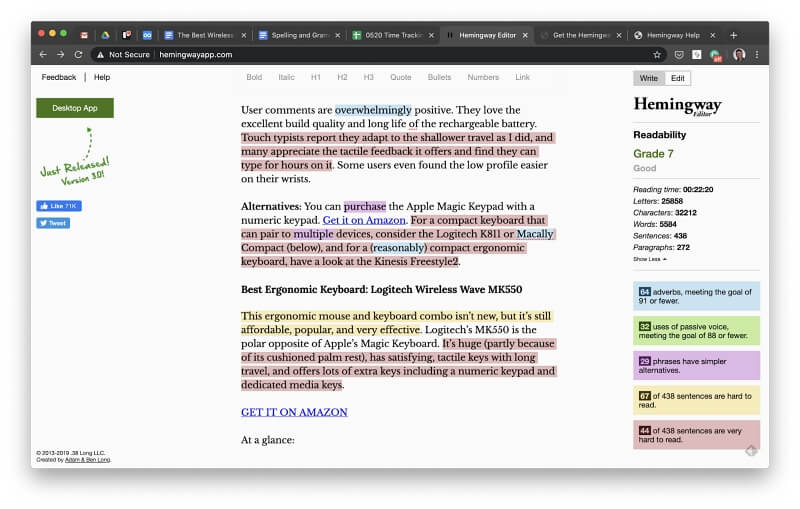Click the highlighted word 'overwhelmingly'
This screenshot has width=800, height=509.
click(373, 110)
